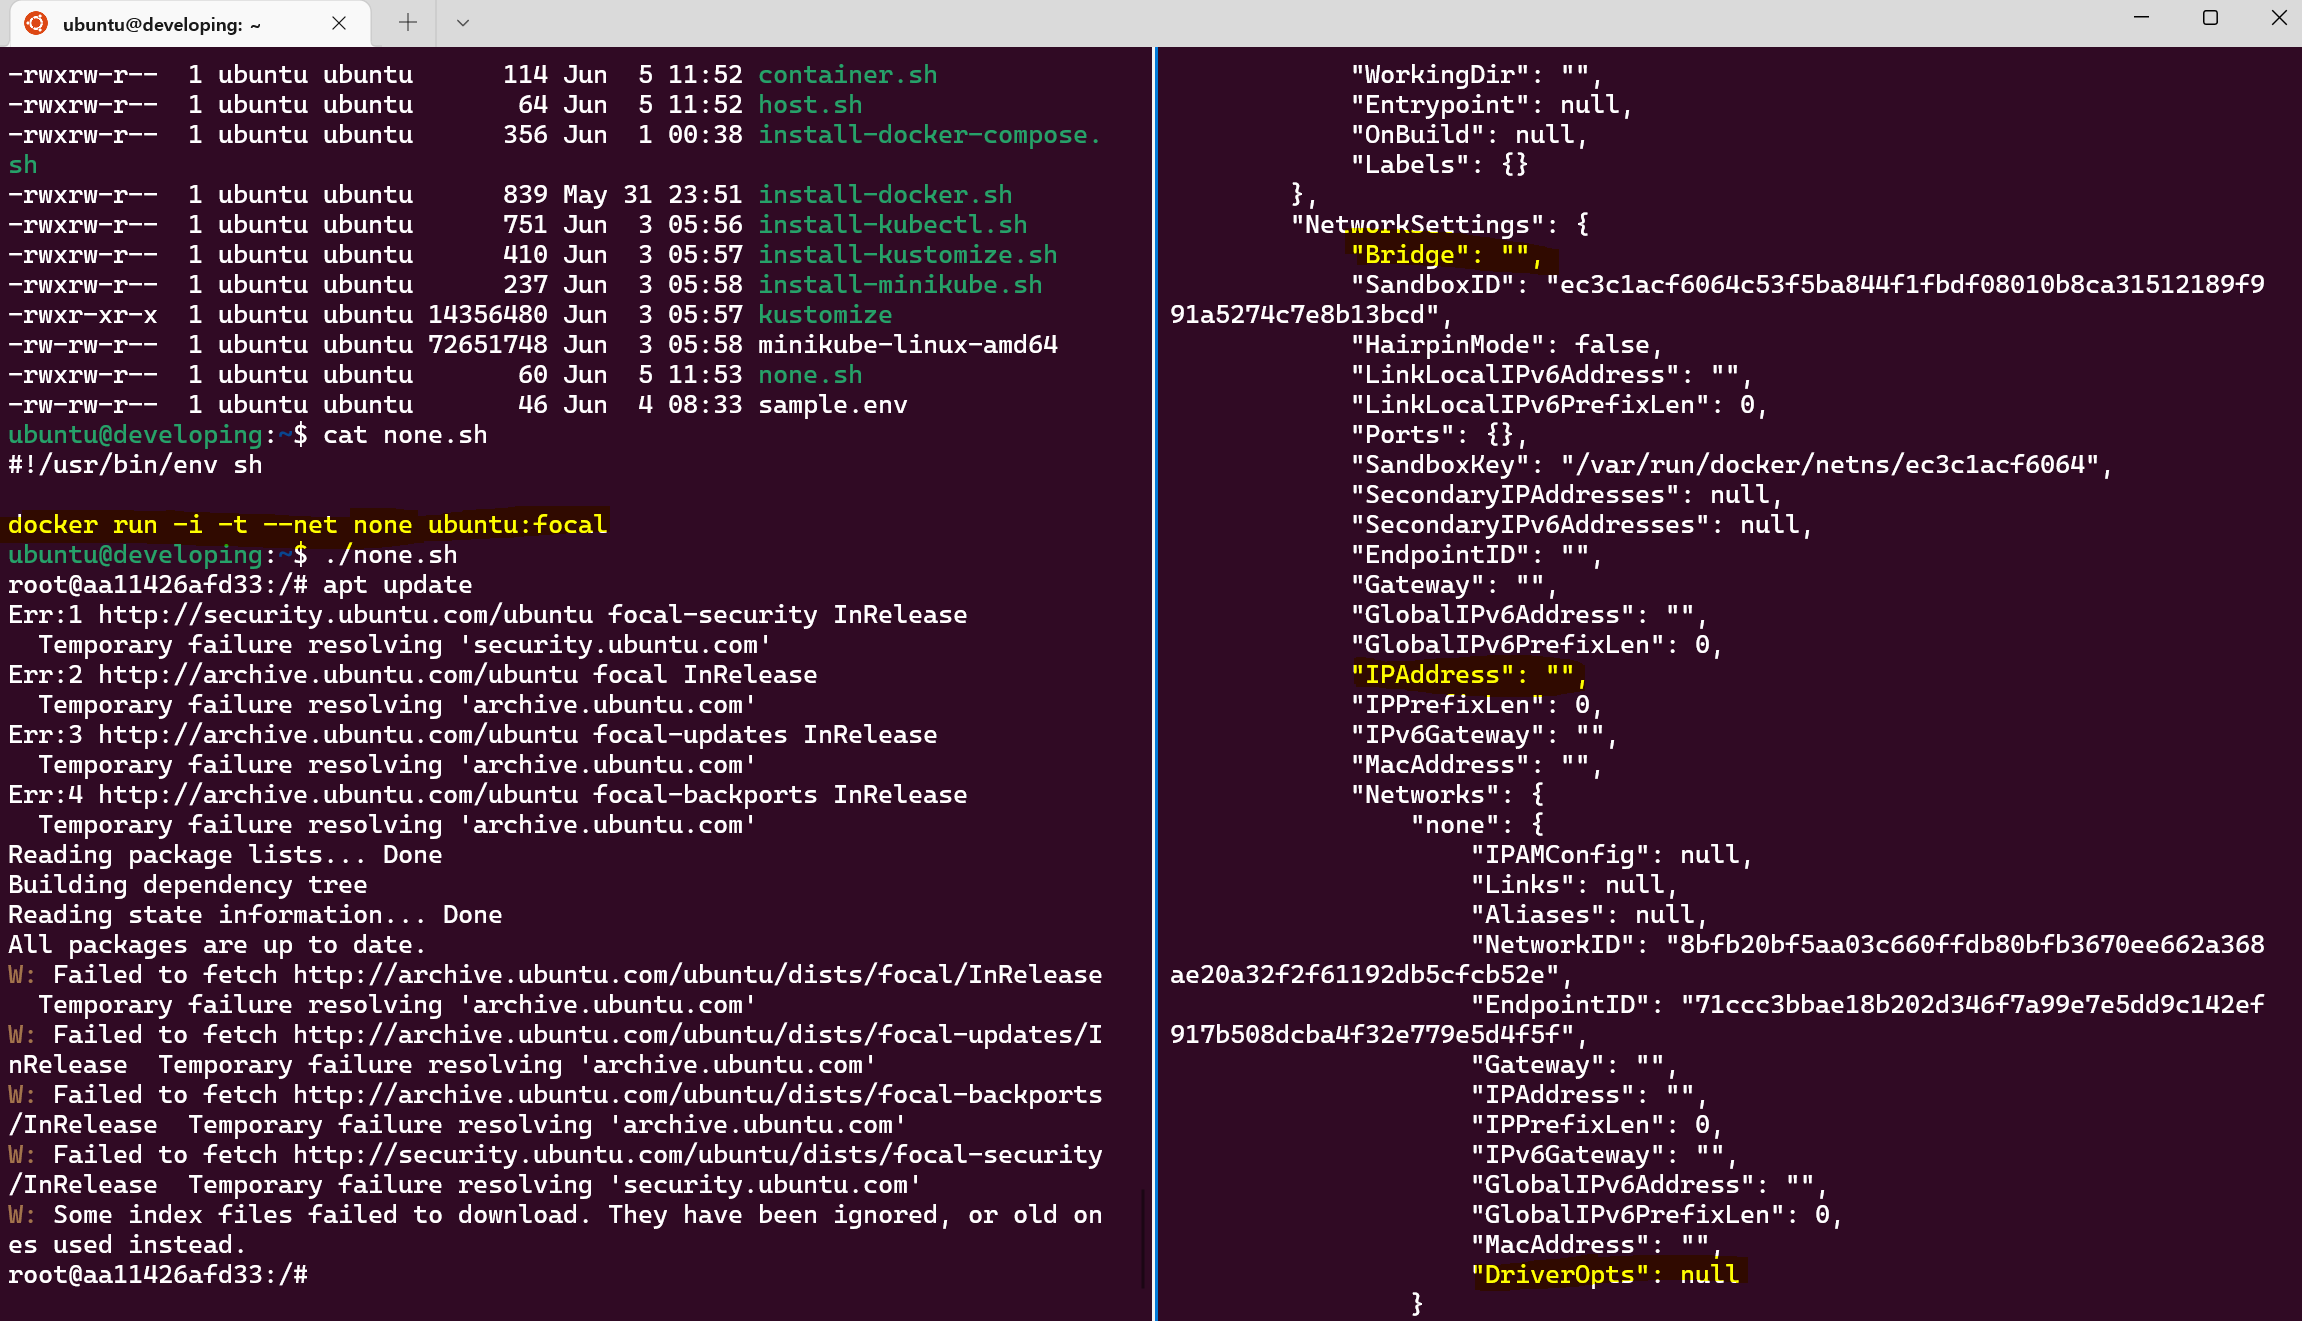Viewport: 2302px width, 1321px height.
Task: Focus the root@aa11426afd33 prompt at bottom
Action: 158,1275
